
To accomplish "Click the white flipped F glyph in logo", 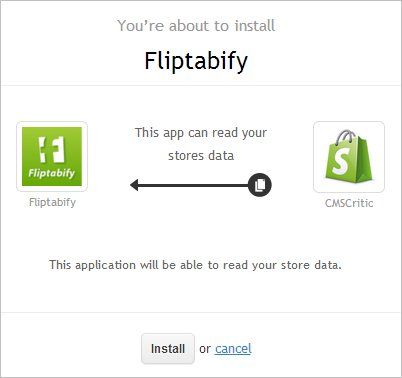I will [52, 149].
